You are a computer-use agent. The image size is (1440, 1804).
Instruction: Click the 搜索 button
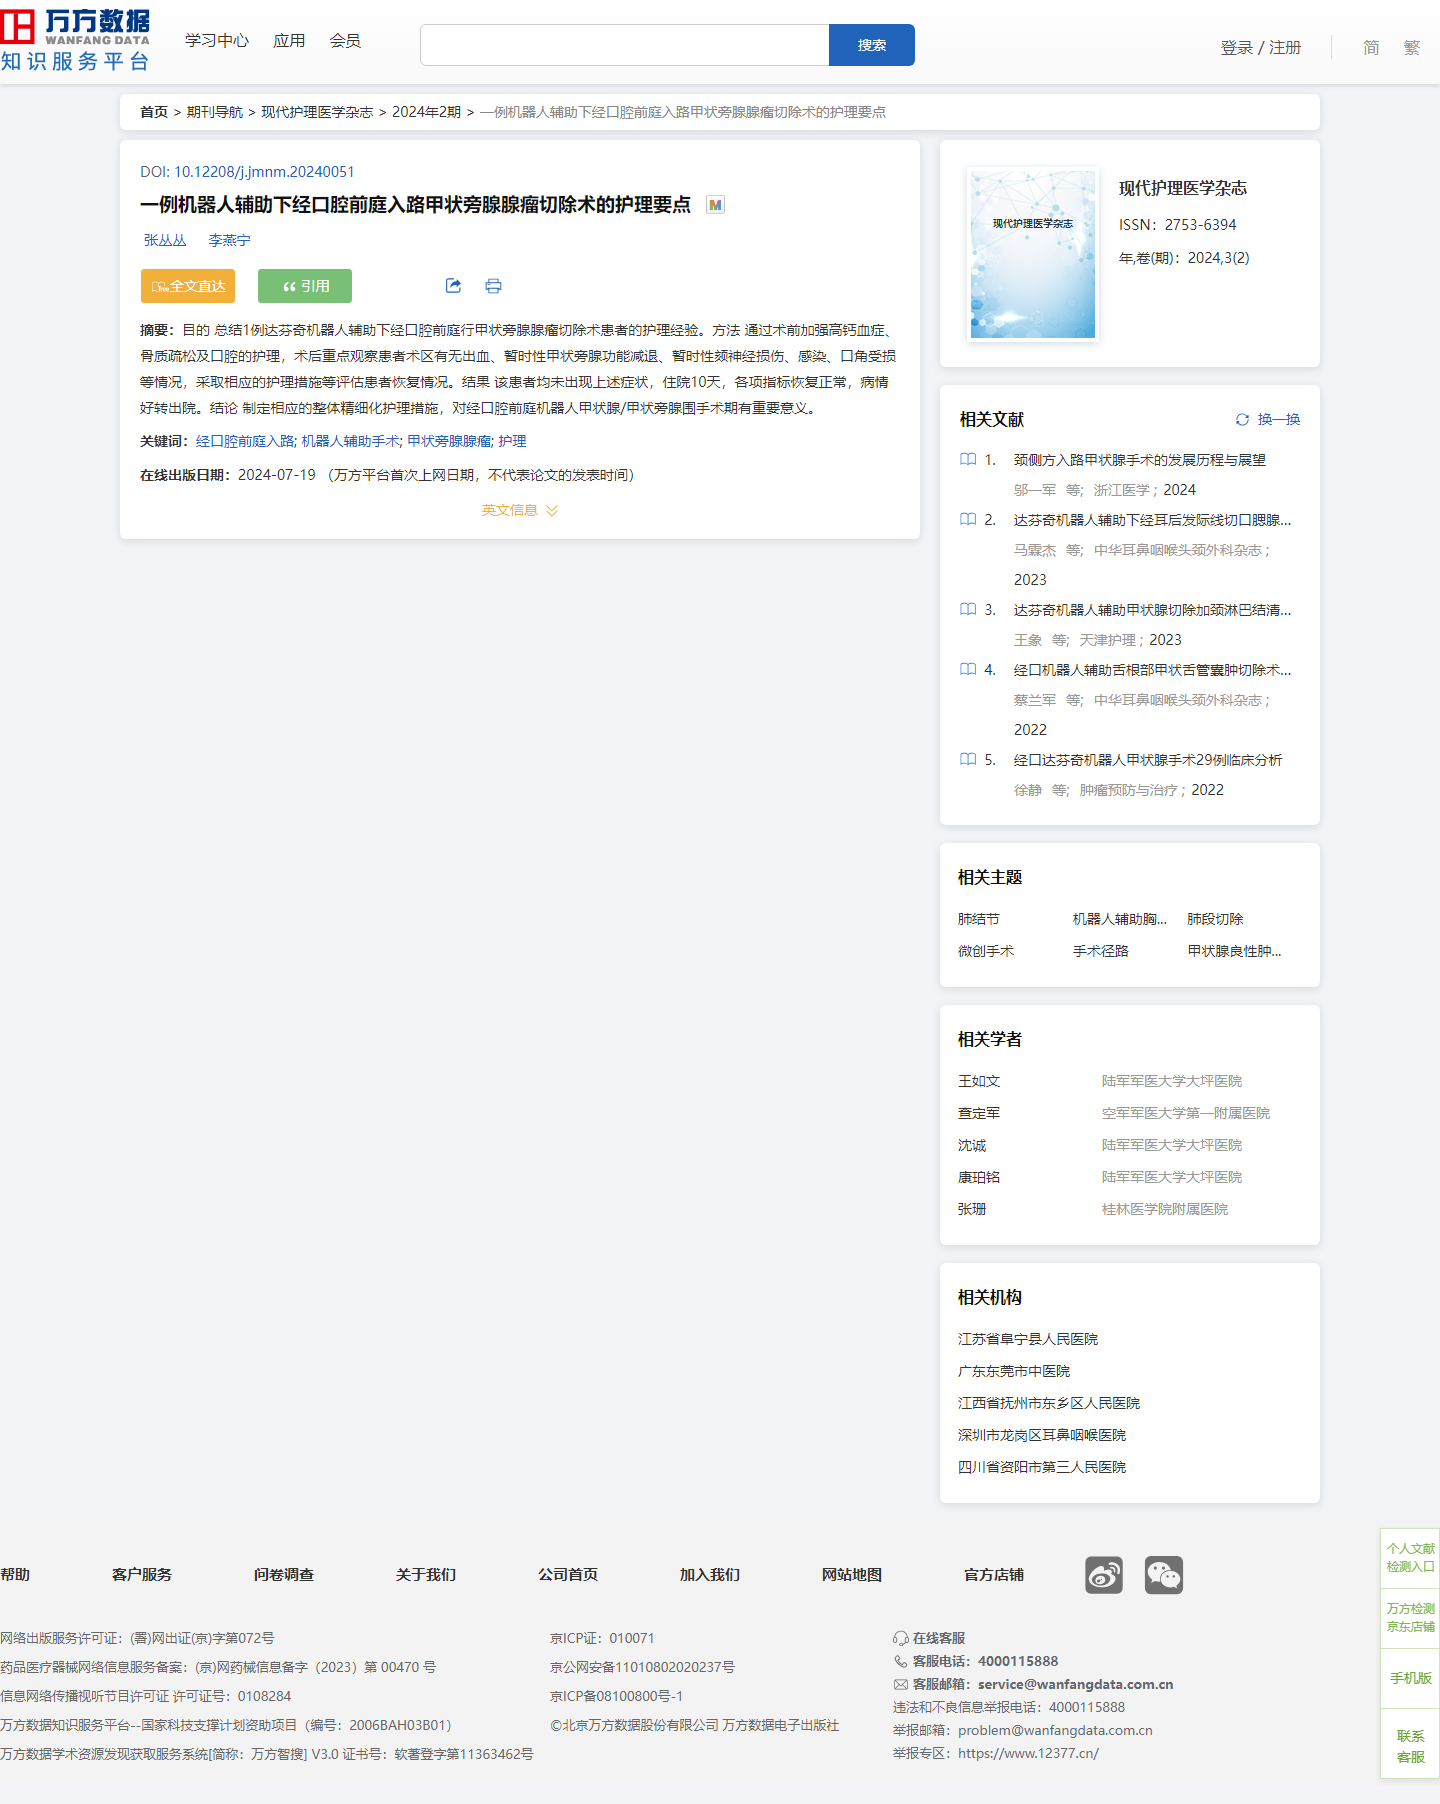point(872,45)
